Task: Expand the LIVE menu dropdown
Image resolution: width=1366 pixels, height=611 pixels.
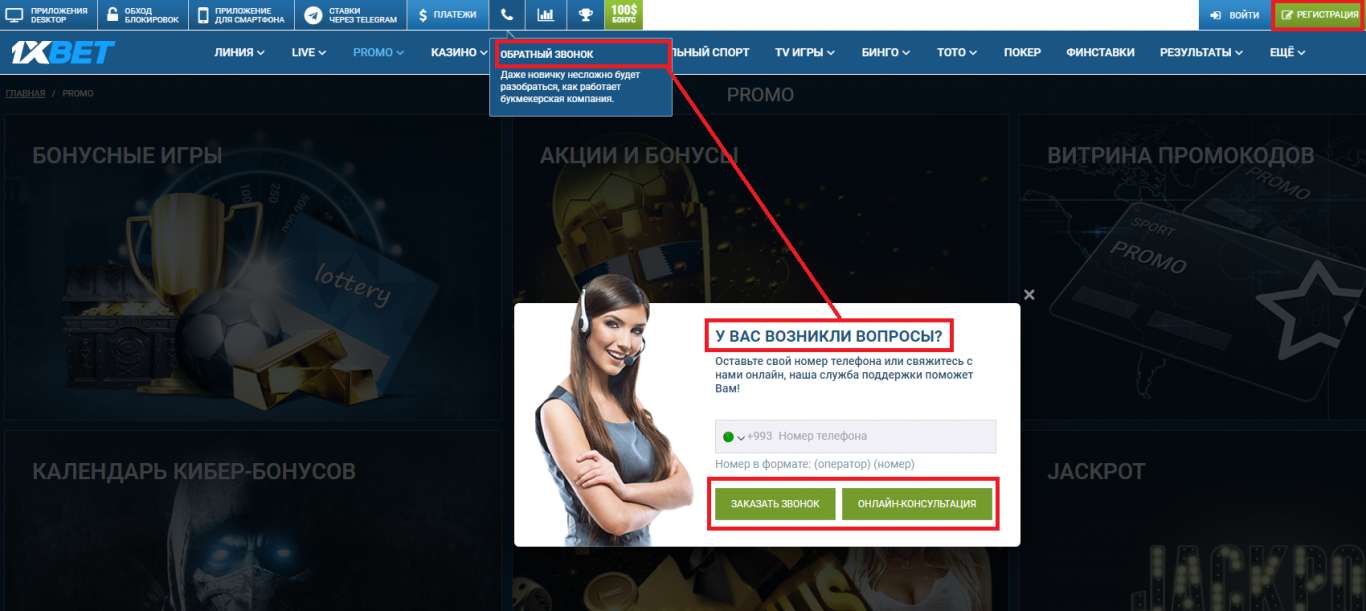Action: pyautogui.click(x=309, y=52)
